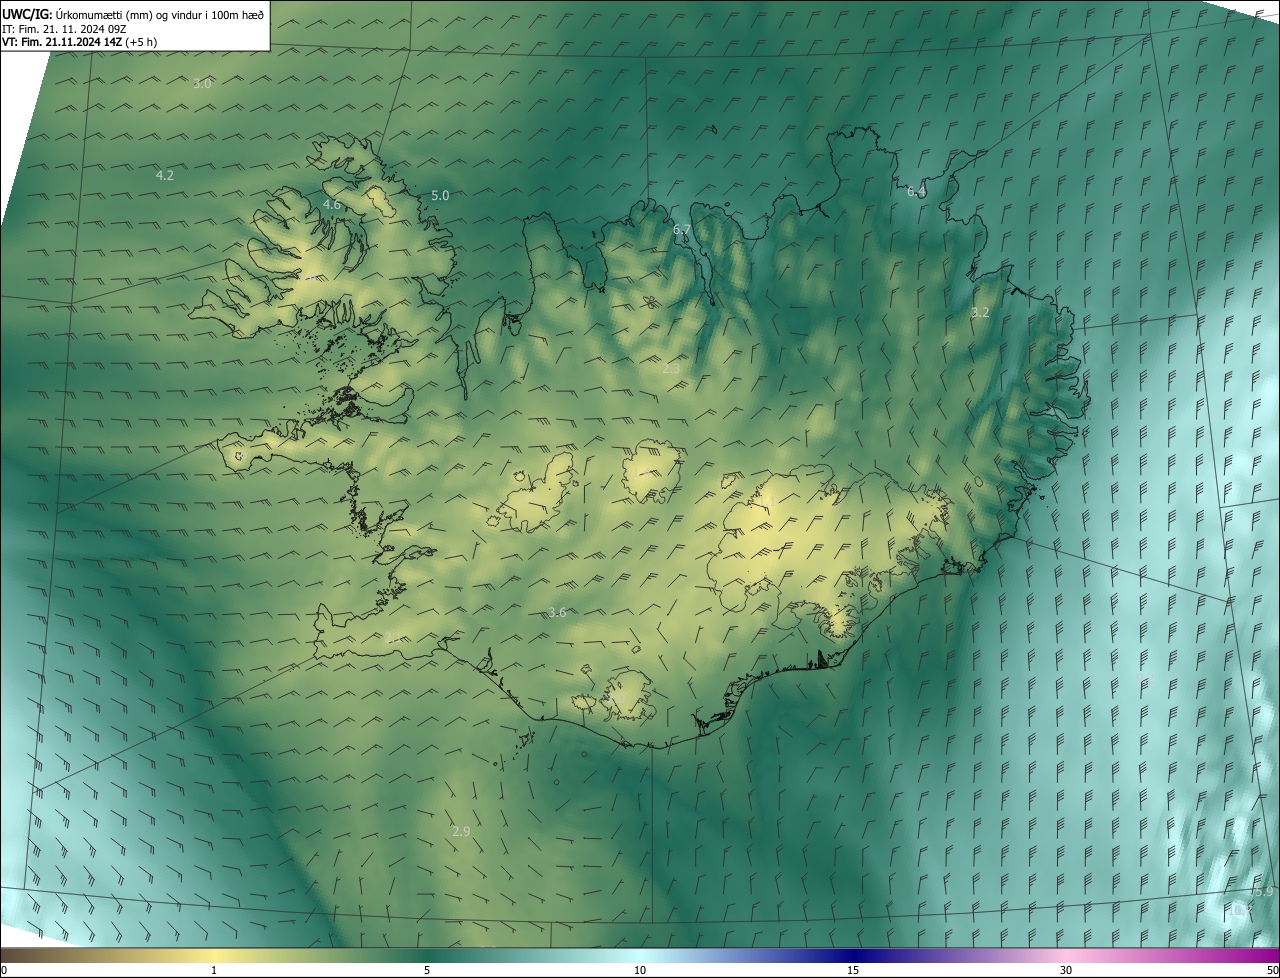Viewport: 1280px width, 978px height.
Task: Click the colorbar tick label '1'
Action: click(214, 970)
